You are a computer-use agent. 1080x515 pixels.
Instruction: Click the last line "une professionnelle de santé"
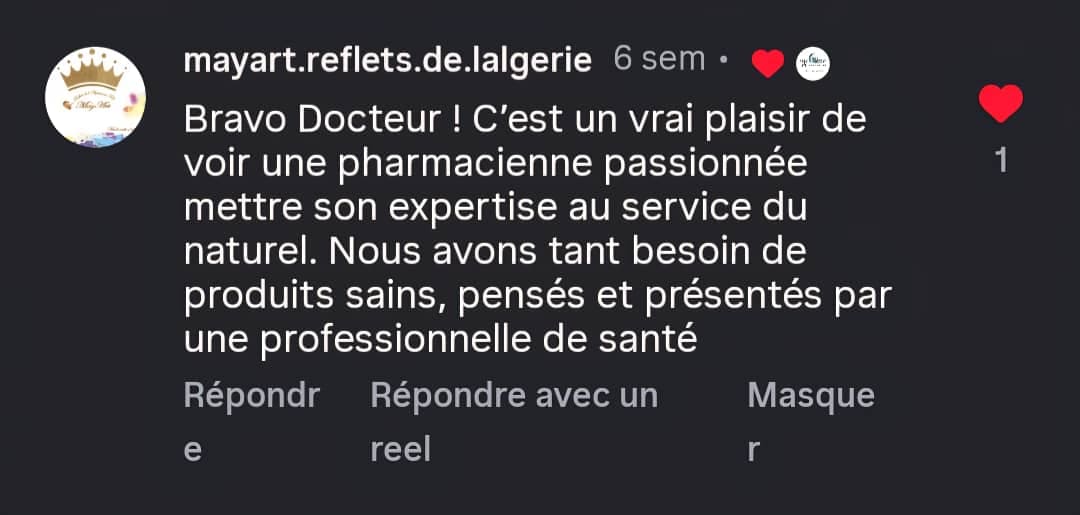coord(440,340)
